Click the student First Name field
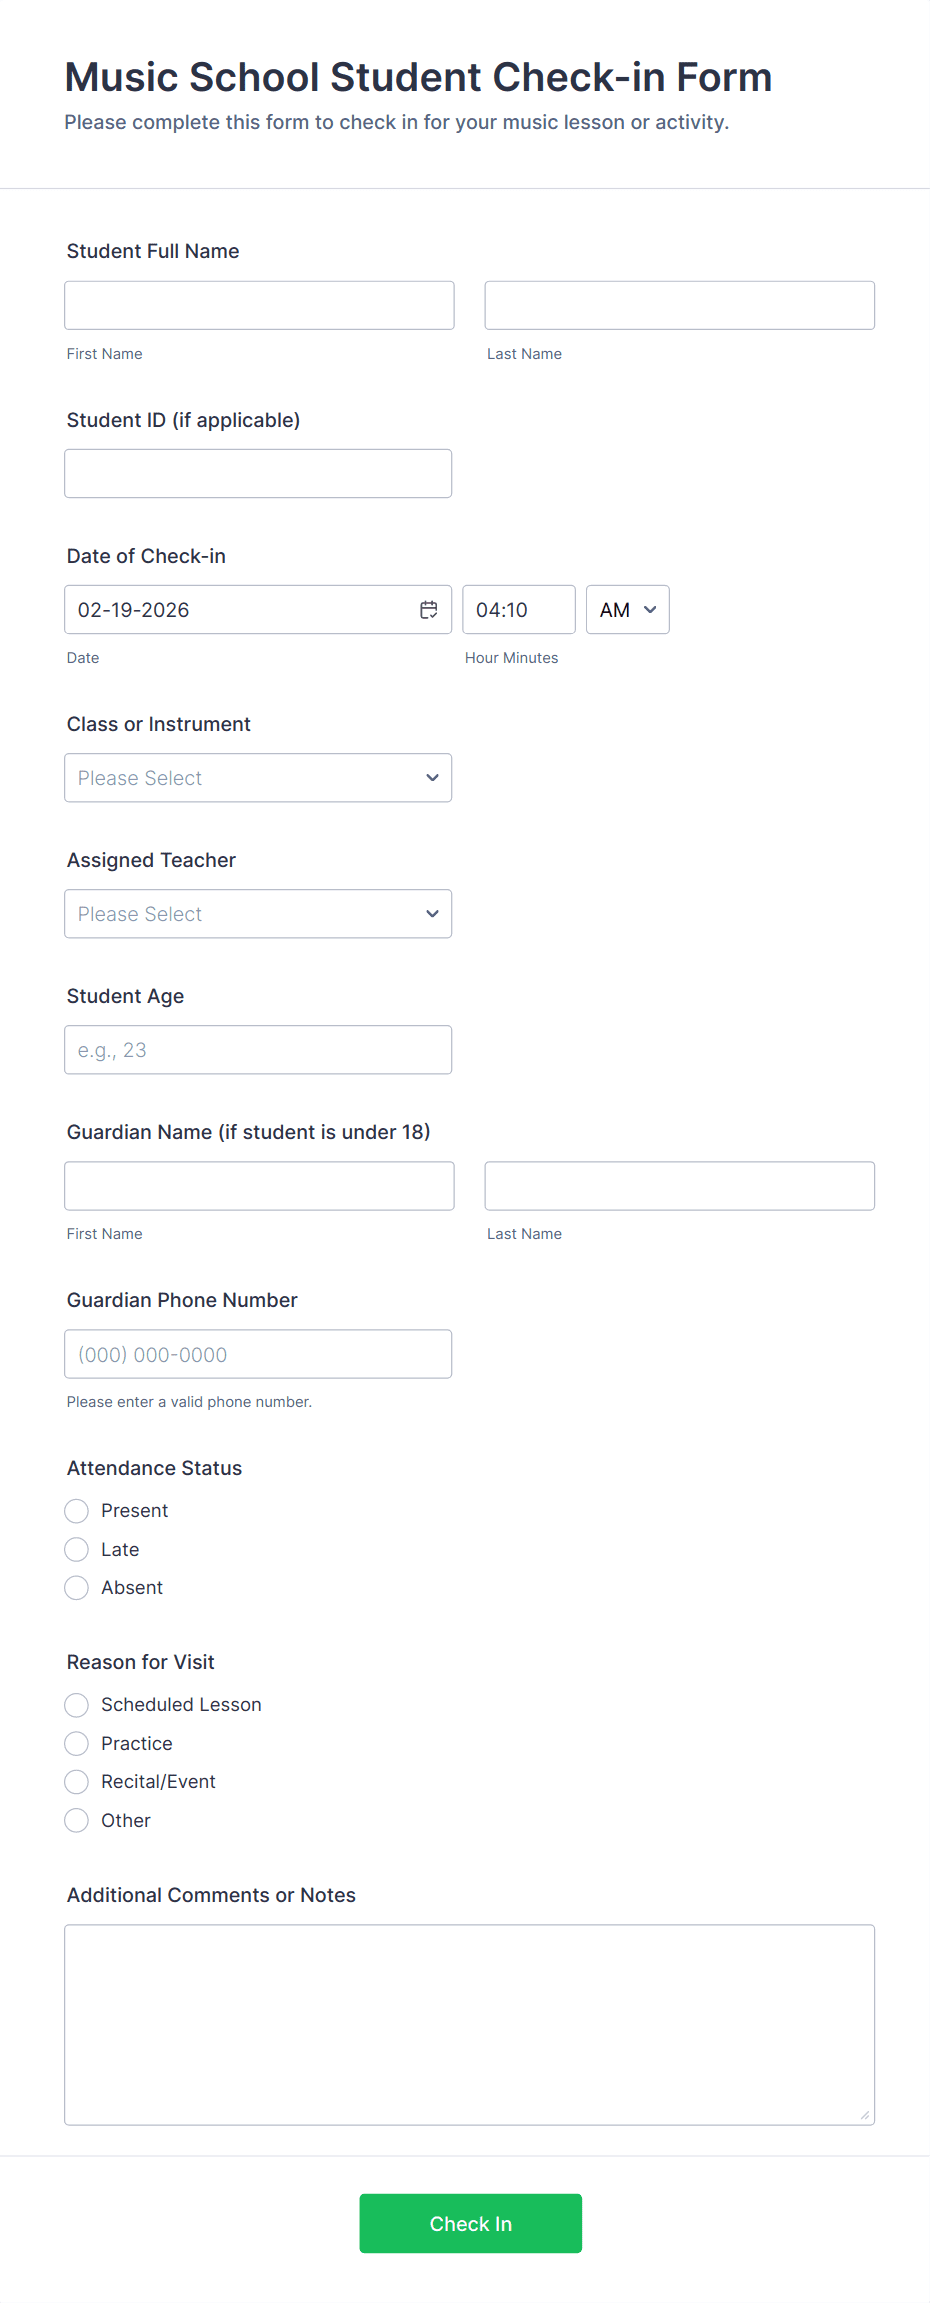 [259, 306]
